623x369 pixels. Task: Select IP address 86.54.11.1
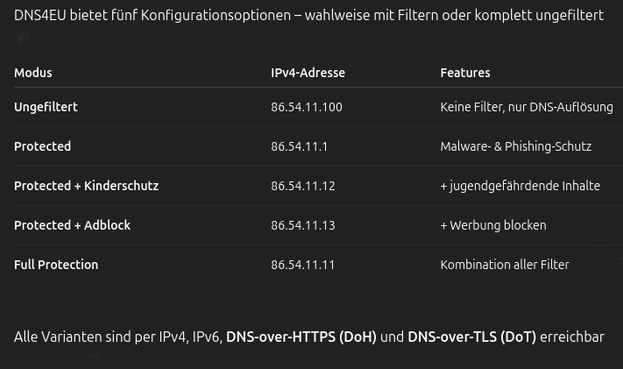tap(299, 147)
